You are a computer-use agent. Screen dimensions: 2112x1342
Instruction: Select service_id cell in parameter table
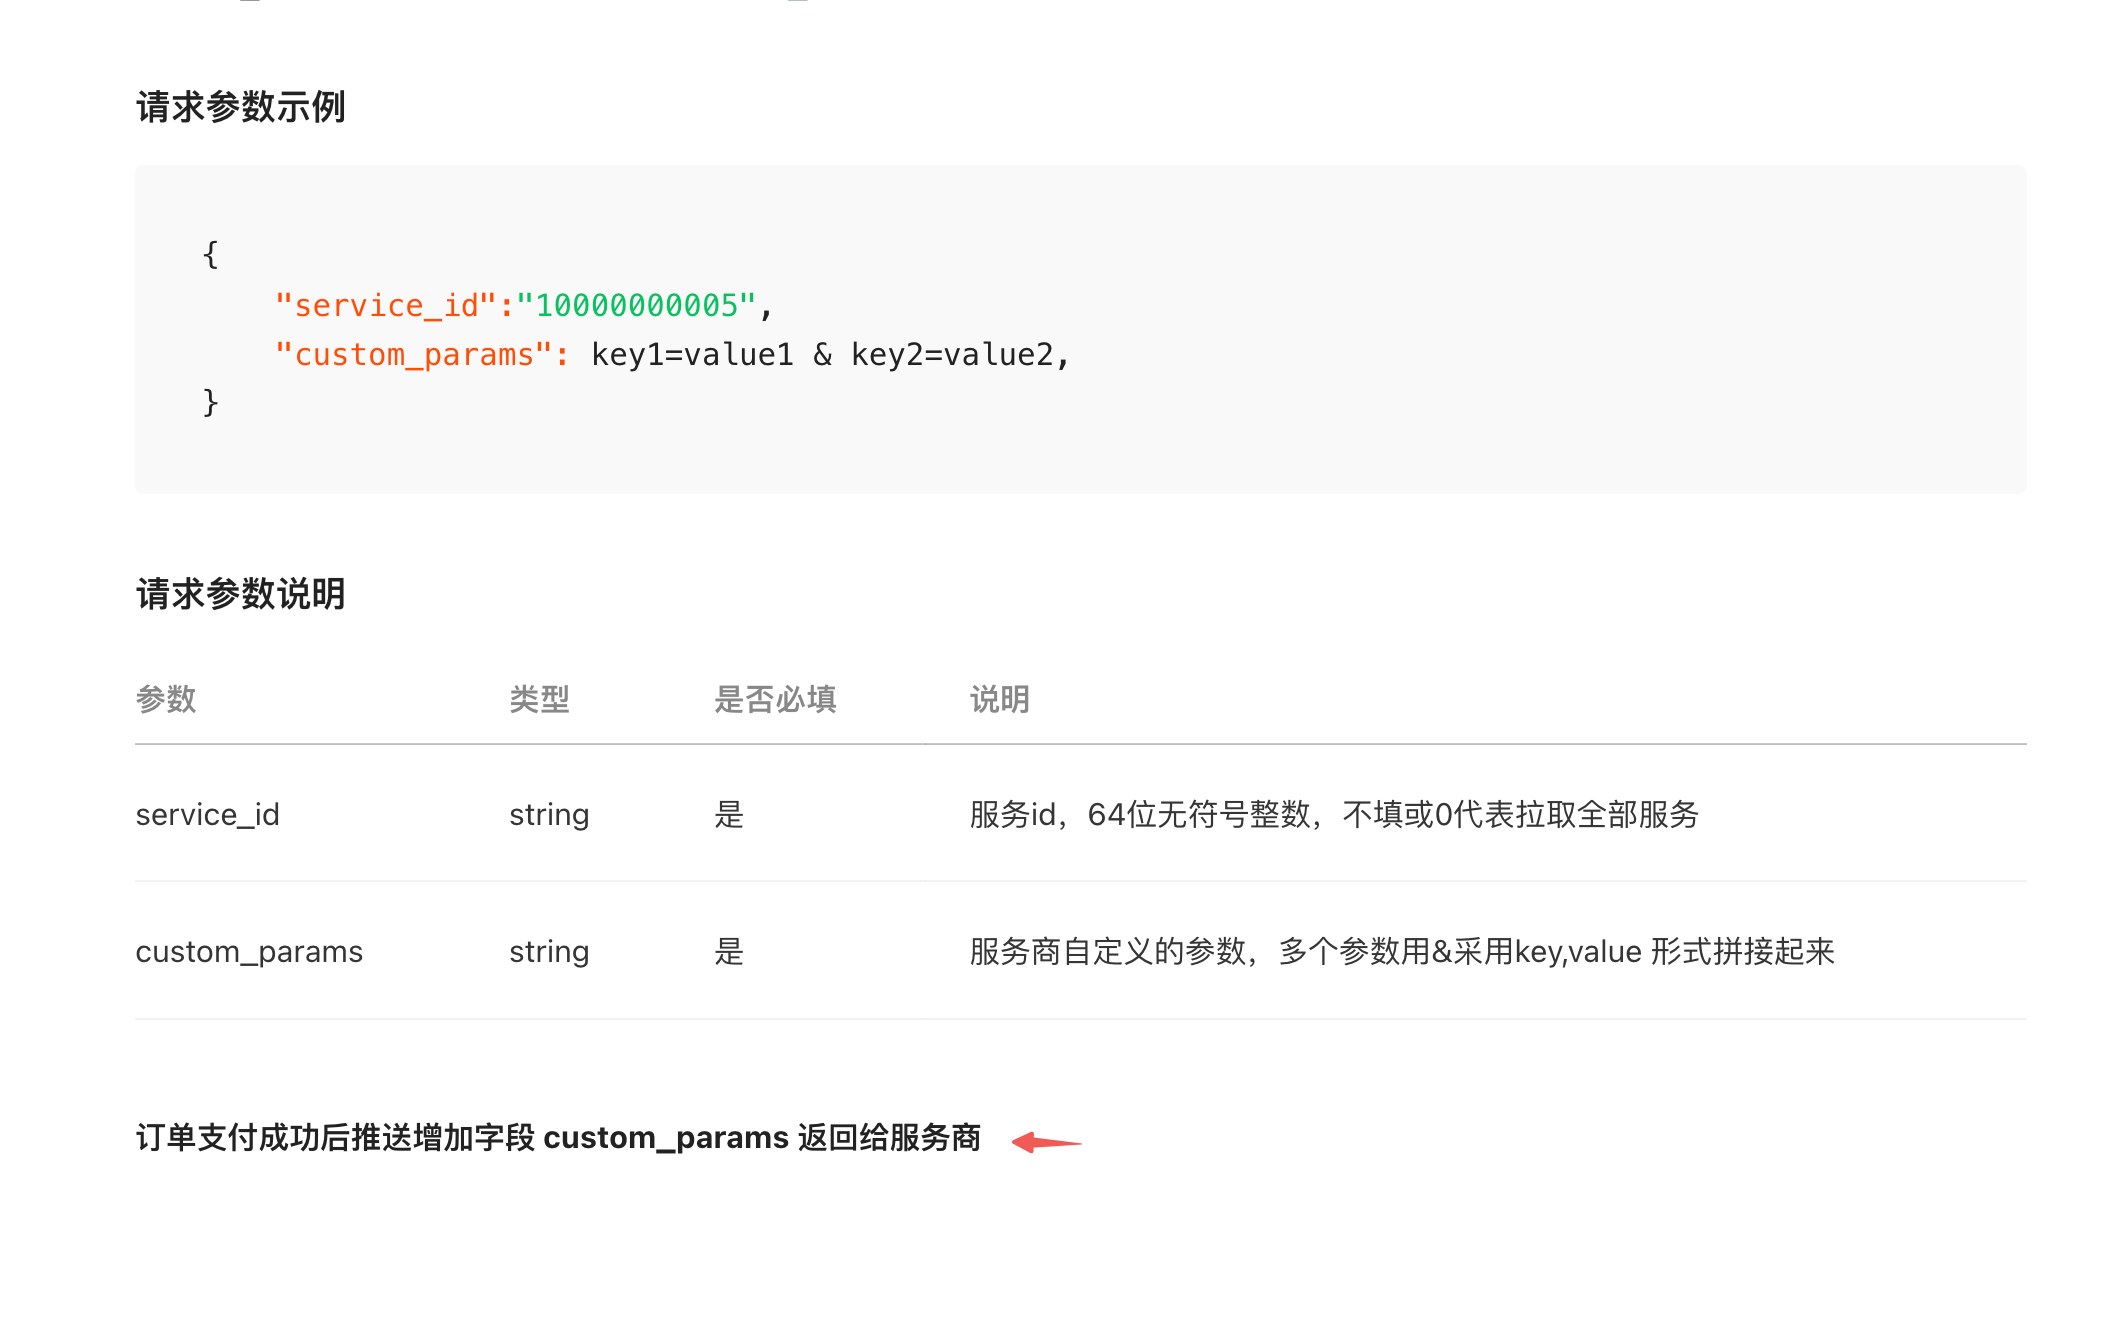[207, 815]
